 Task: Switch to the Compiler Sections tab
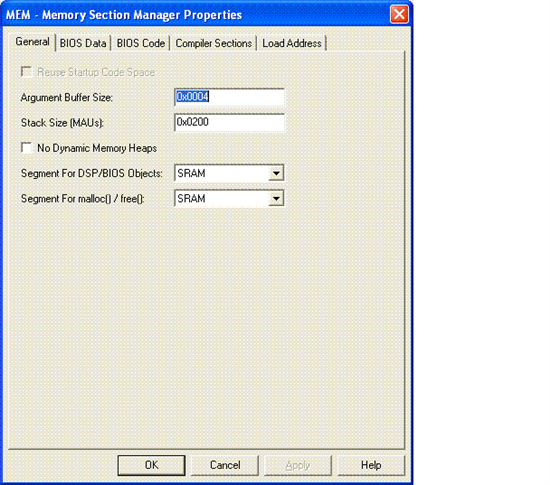click(213, 43)
